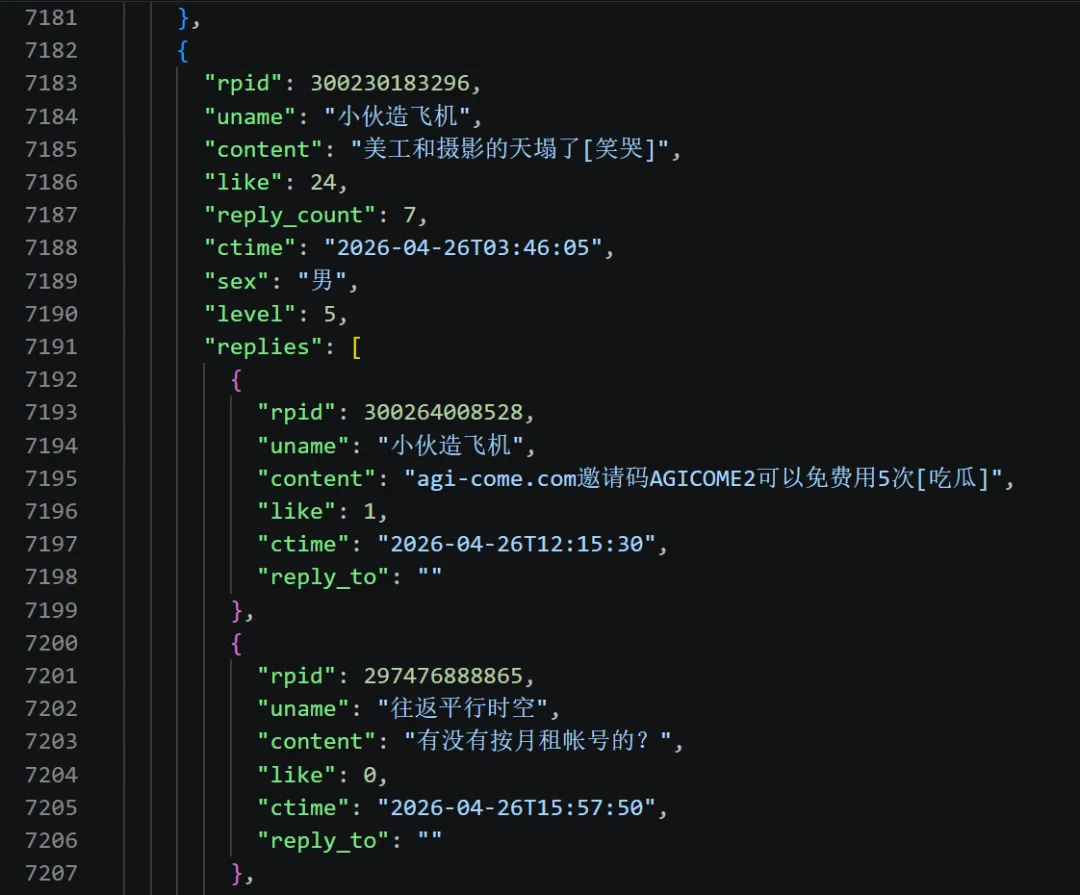This screenshot has width=1080, height=895.
Task: Click the yellow opening bracket after "replies"
Action: 356,347
